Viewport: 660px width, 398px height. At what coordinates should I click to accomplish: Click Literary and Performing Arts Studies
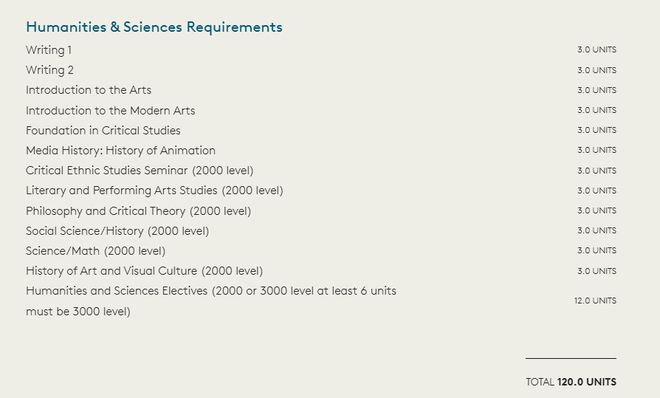[x=154, y=191]
